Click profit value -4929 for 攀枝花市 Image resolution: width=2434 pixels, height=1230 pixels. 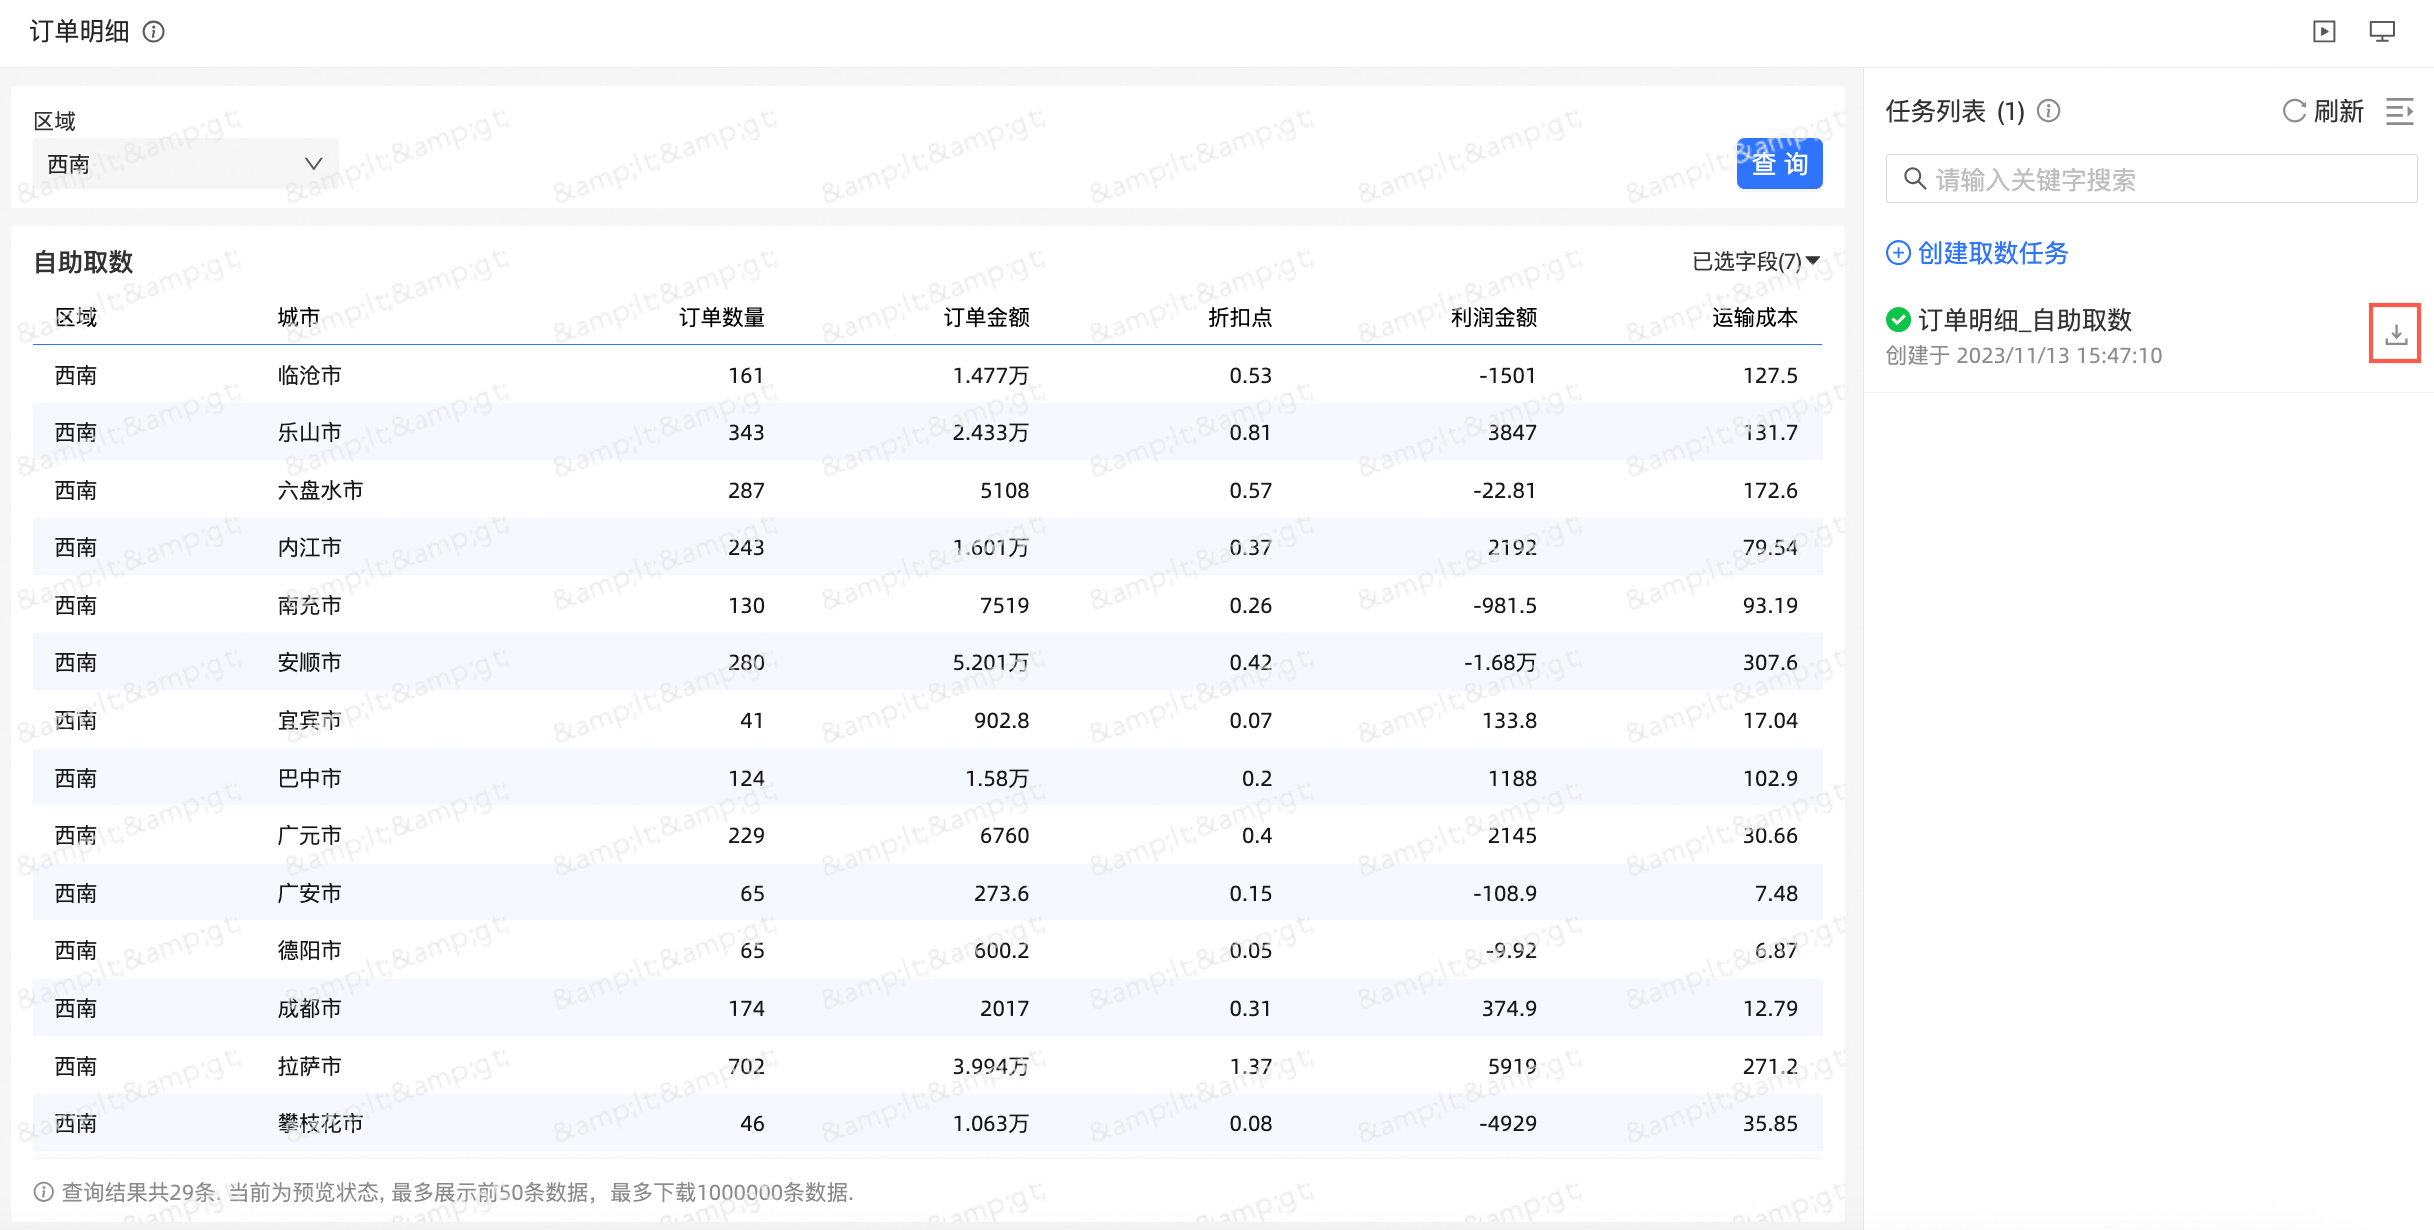[x=1508, y=1124]
